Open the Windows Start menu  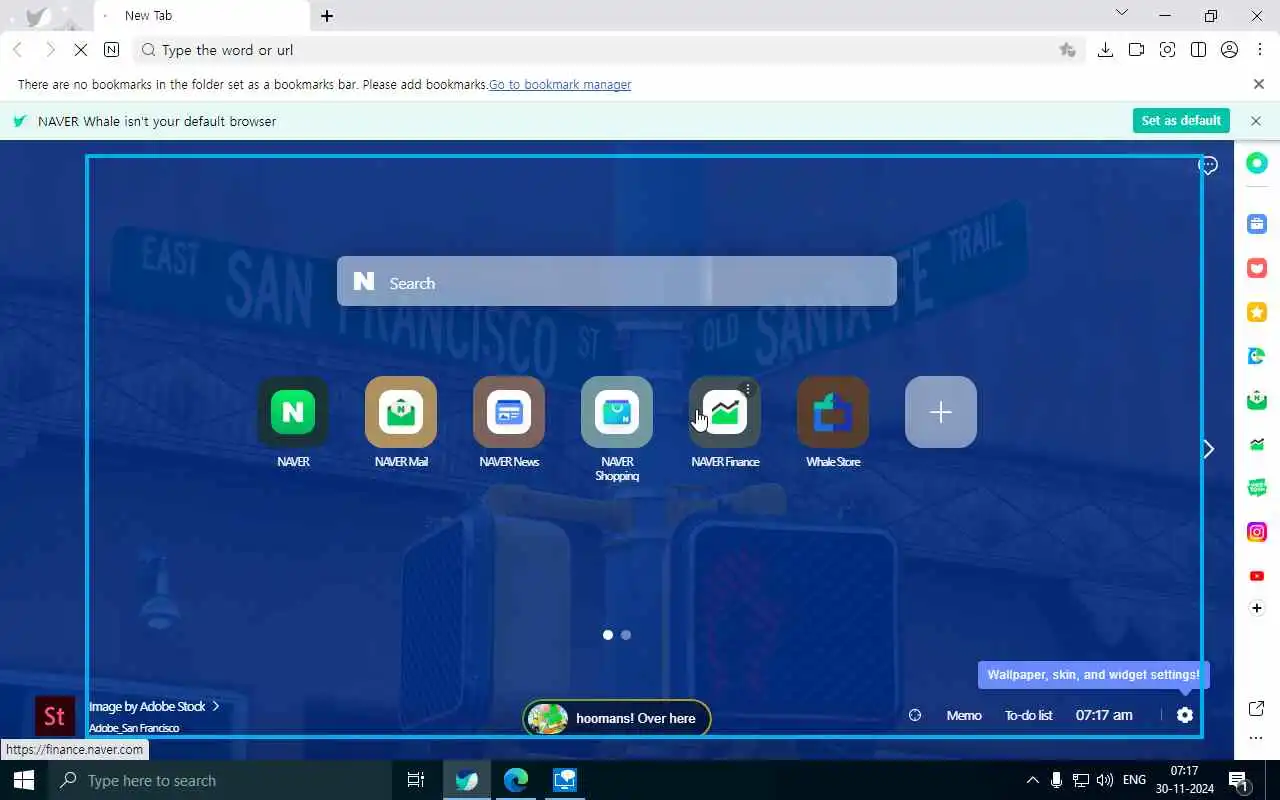tap(23, 780)
